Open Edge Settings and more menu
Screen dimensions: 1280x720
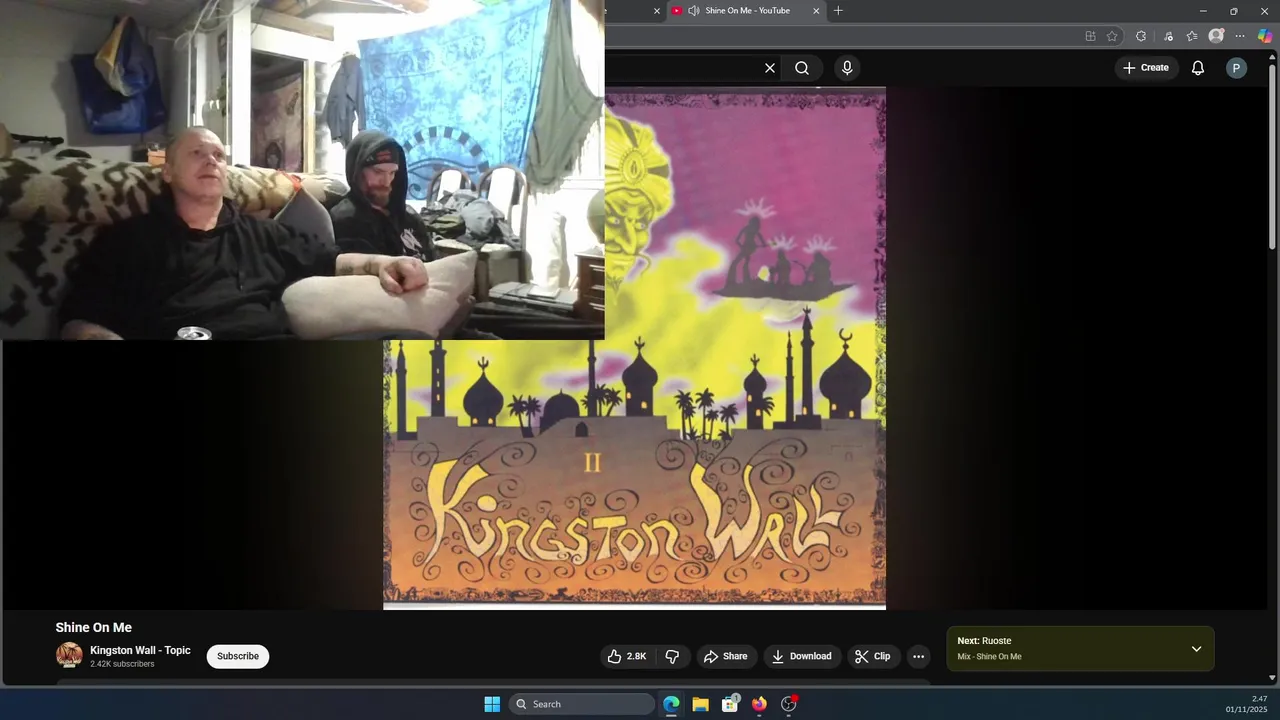tap(1240, 36)
